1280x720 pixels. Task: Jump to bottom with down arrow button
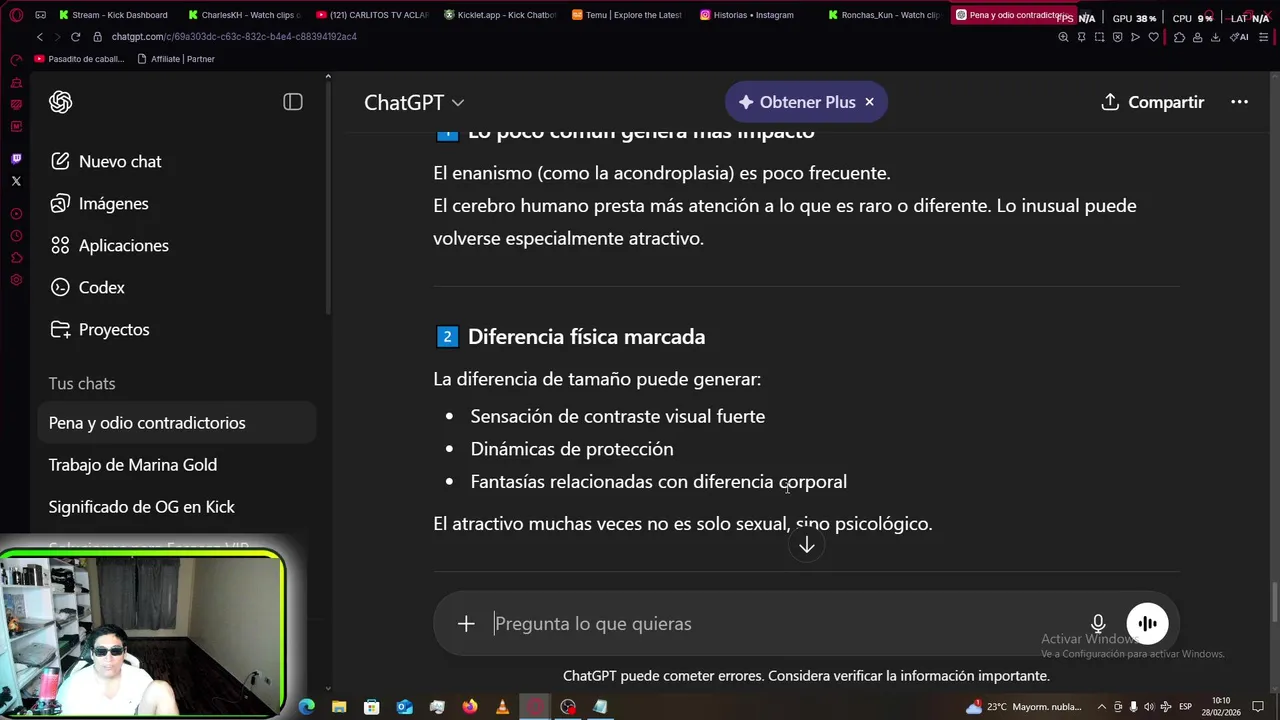coord(806,545)
